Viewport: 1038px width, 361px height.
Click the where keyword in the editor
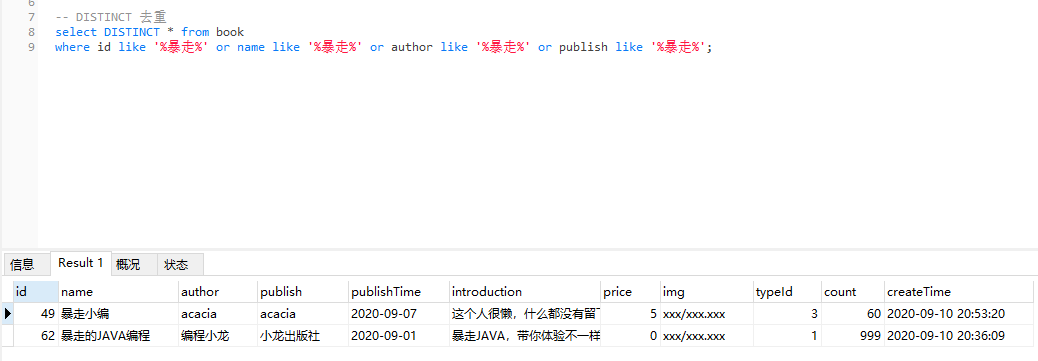[72, 47]
